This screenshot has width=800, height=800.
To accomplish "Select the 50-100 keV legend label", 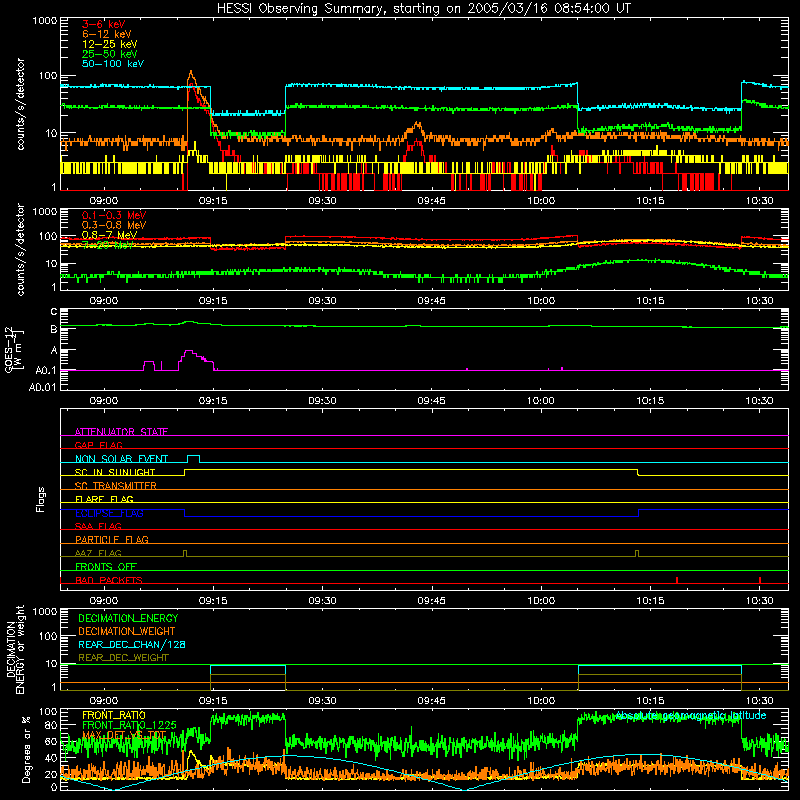I will [113, 64].
